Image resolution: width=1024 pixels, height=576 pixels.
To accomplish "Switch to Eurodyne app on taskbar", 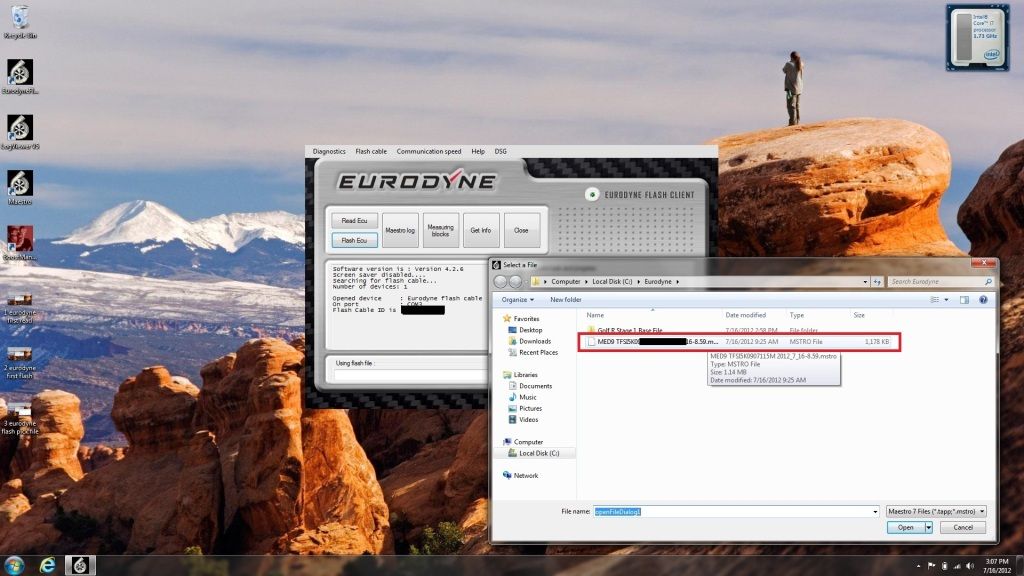I will (x=80, y=566).
